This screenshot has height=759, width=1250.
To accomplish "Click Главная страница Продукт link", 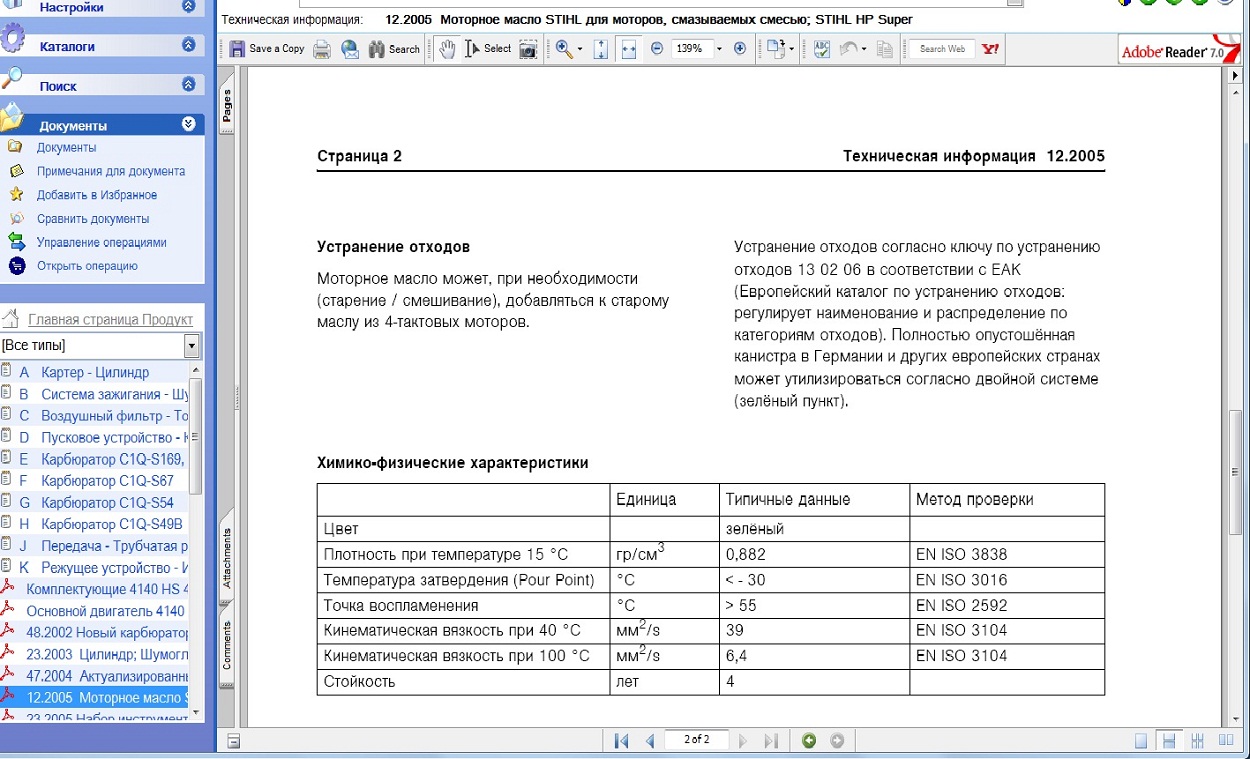I will point(110,320).
